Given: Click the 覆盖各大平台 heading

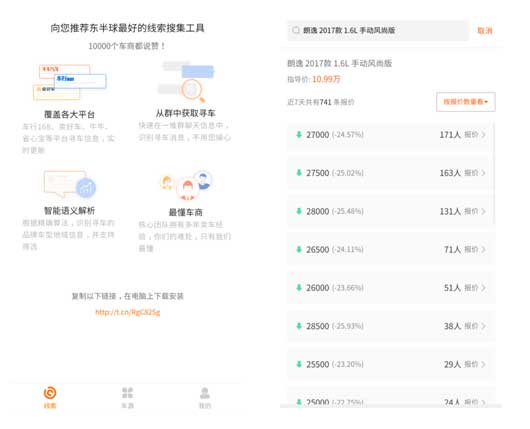Looking at the screenshot, I should (69, 114).
